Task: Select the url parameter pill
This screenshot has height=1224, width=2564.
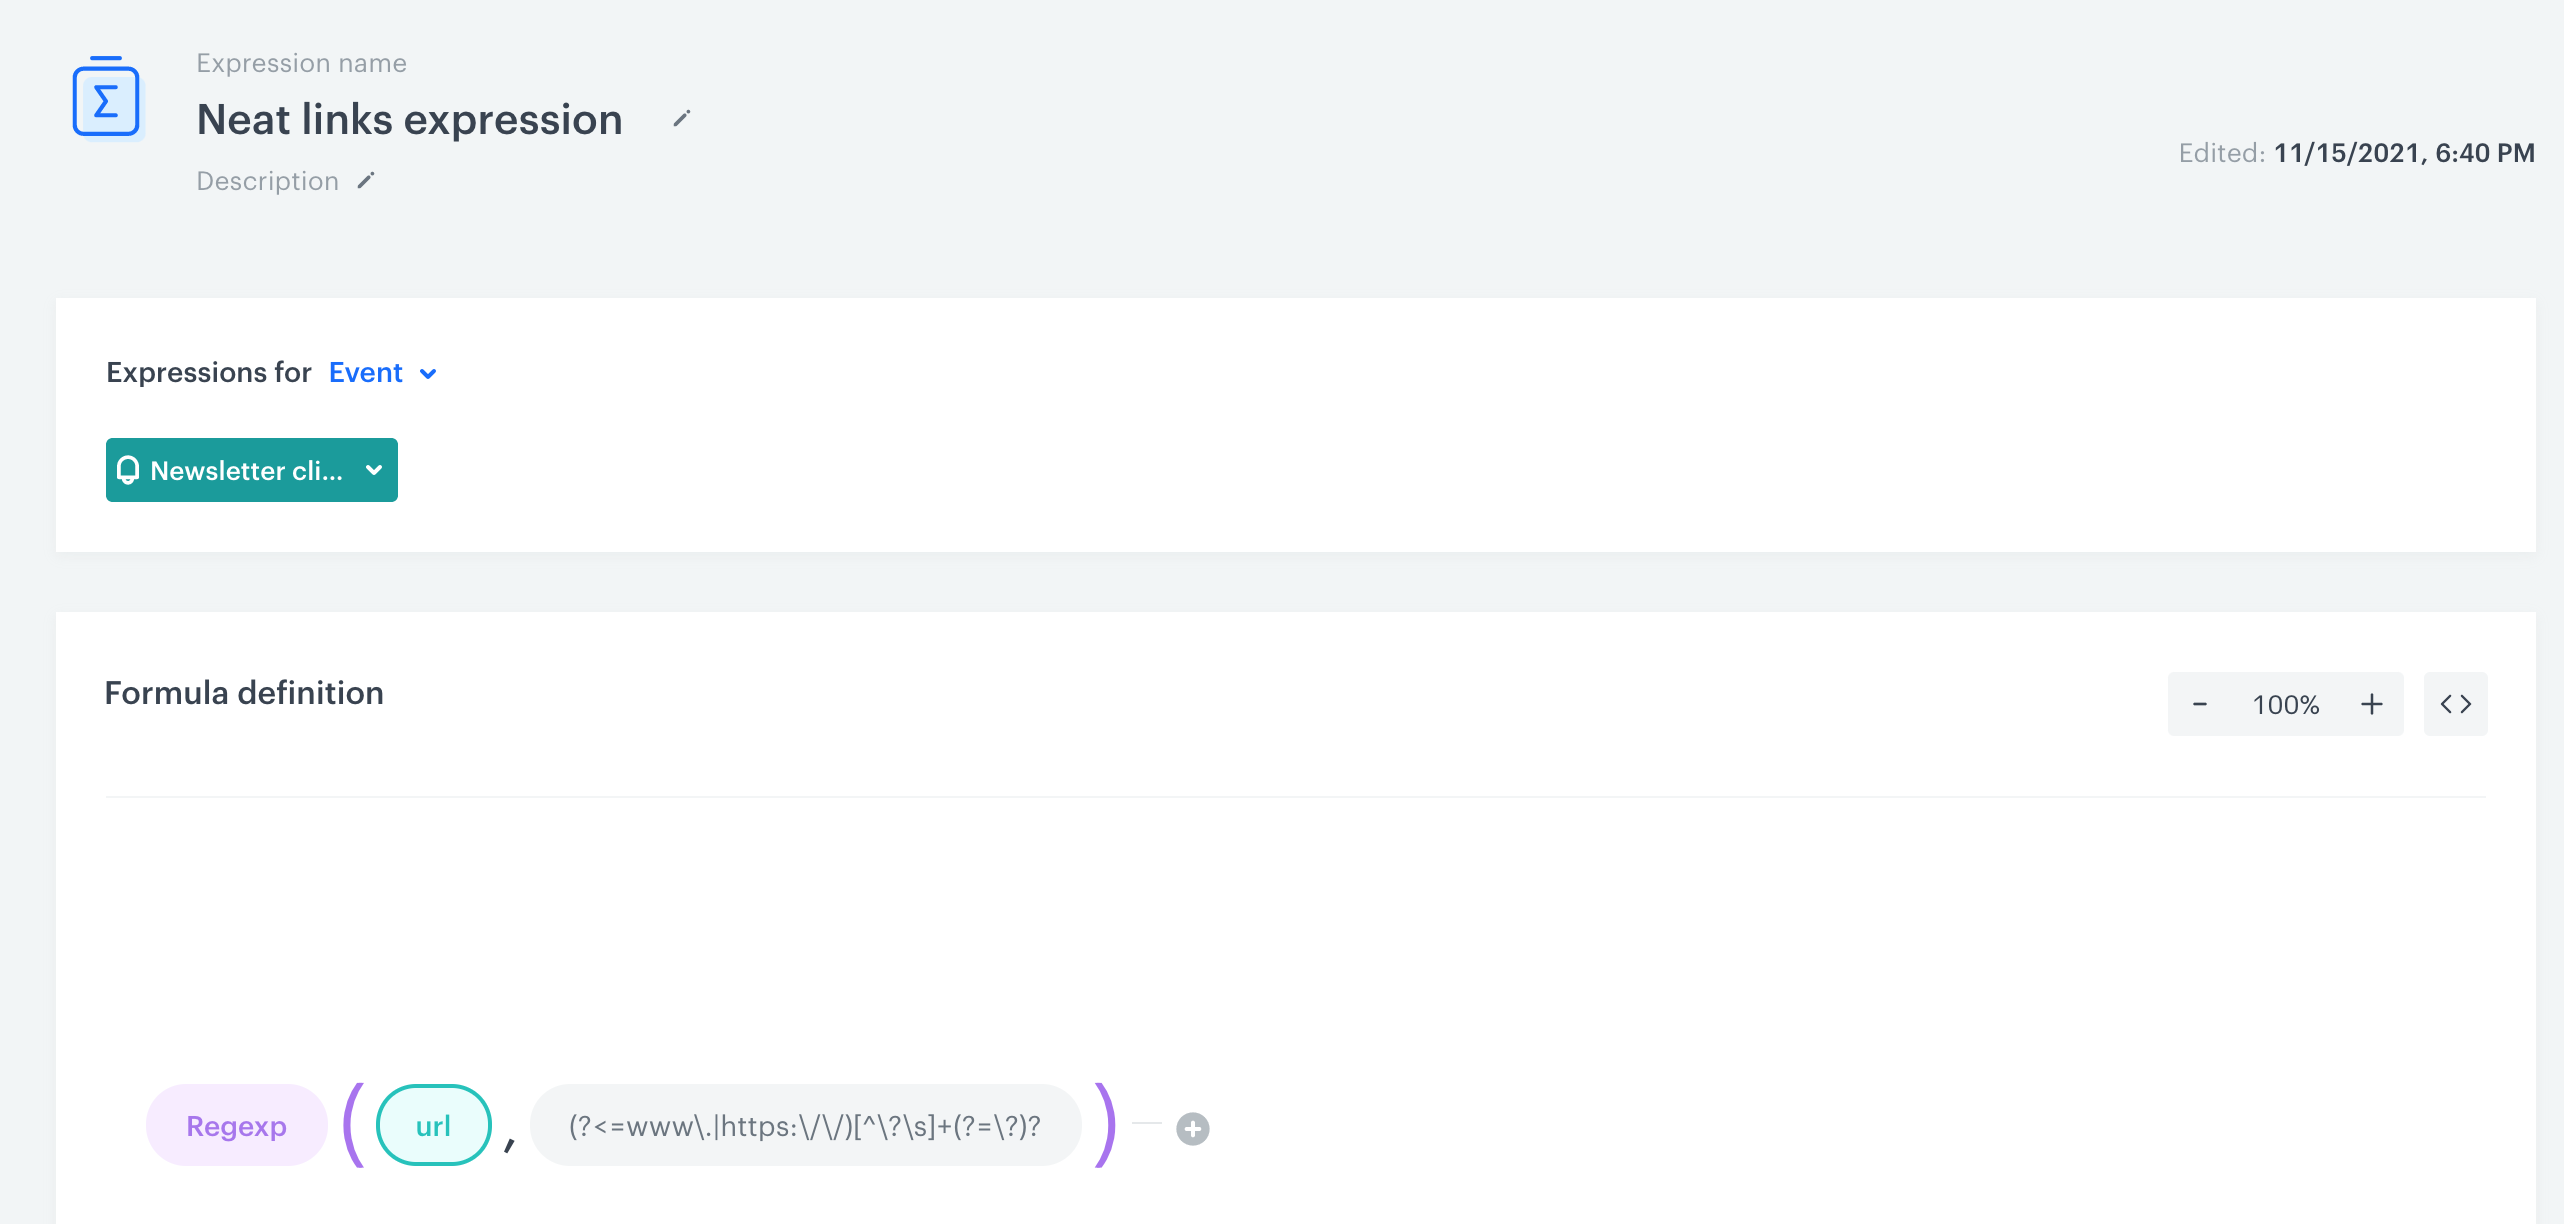Action: point(433,1126)
